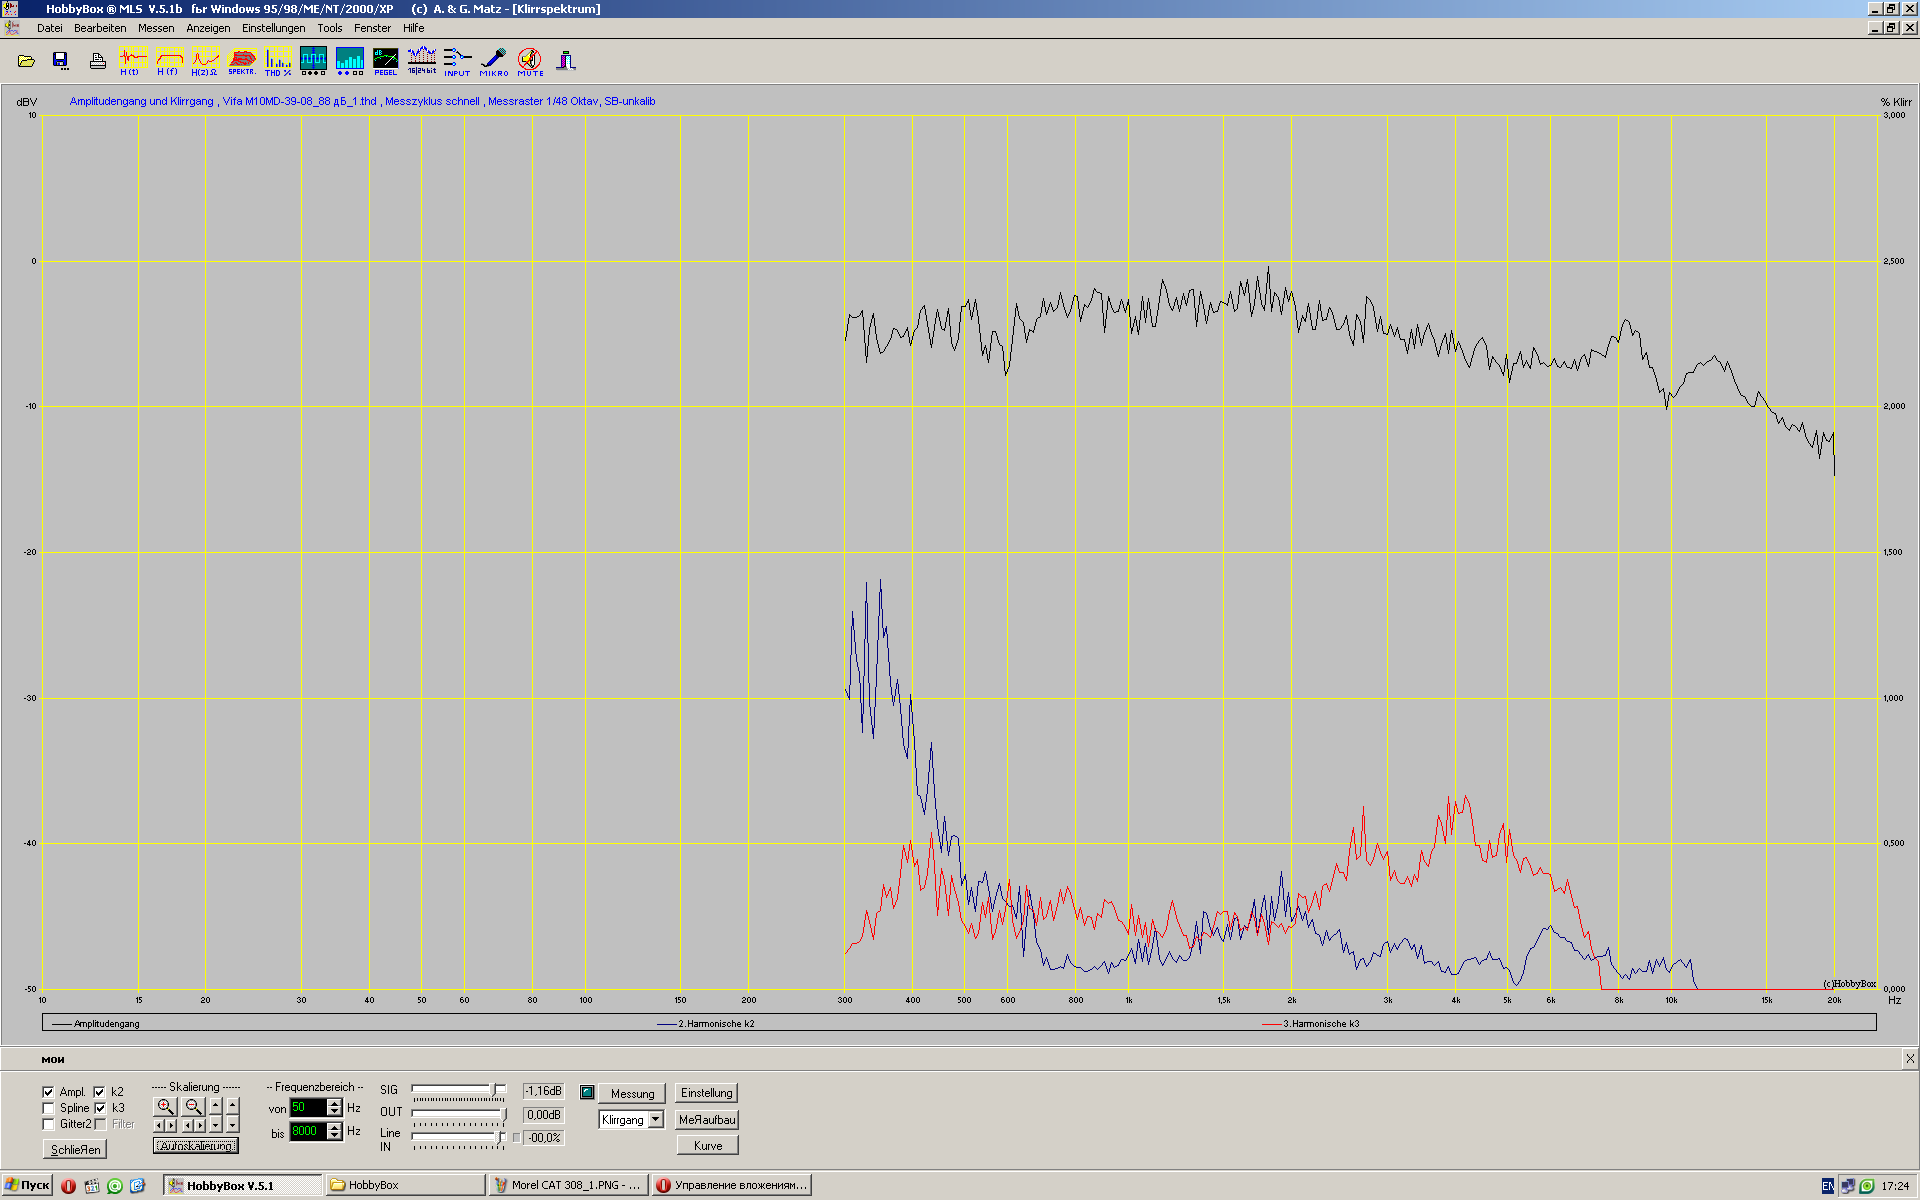Open the H(f) frequency response tool
The width and height of the screenshot is (1920, 1200).
coord(168,61)
